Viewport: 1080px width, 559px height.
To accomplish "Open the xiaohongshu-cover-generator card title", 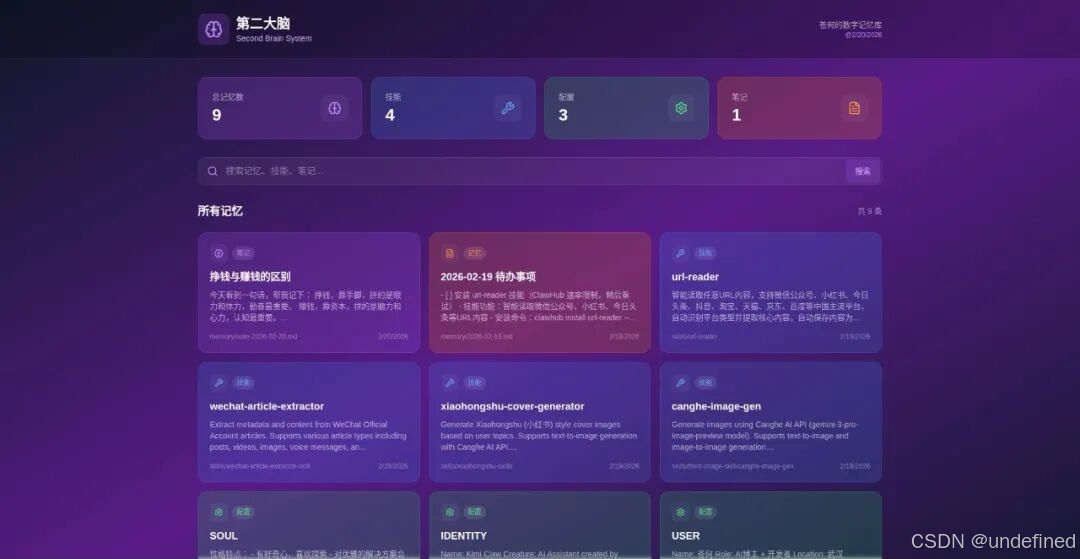I will tap(512, 406).
